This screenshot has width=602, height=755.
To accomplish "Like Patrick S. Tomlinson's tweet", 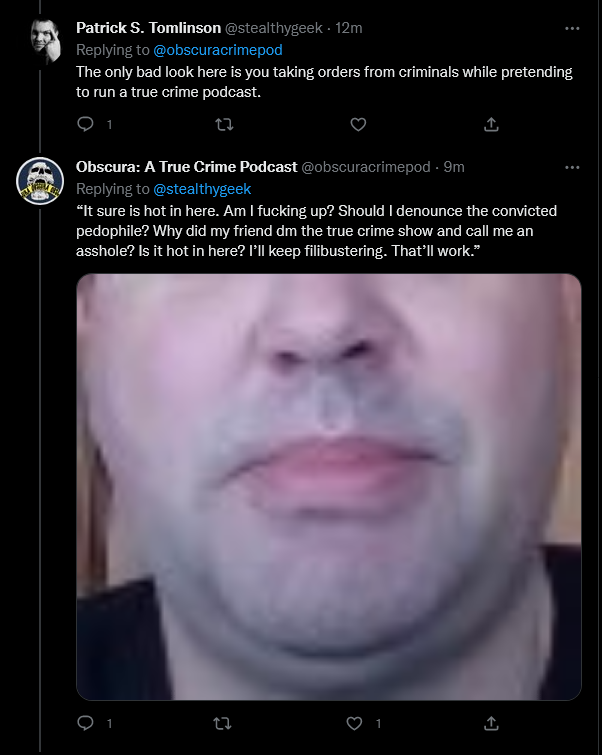I will pos(358,124).
